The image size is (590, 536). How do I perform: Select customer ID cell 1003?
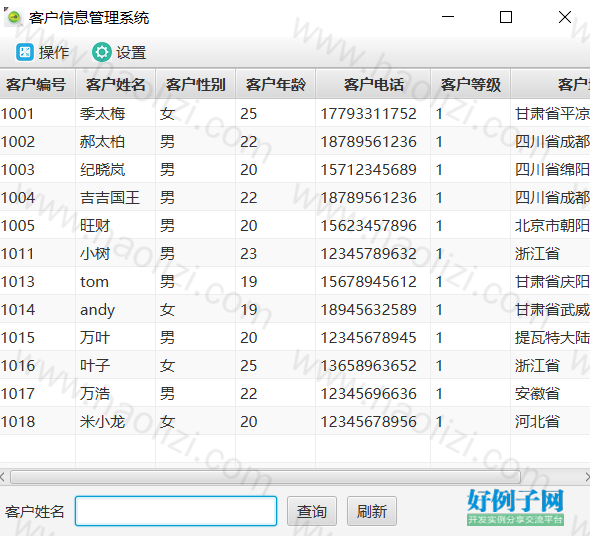point(38,169)
